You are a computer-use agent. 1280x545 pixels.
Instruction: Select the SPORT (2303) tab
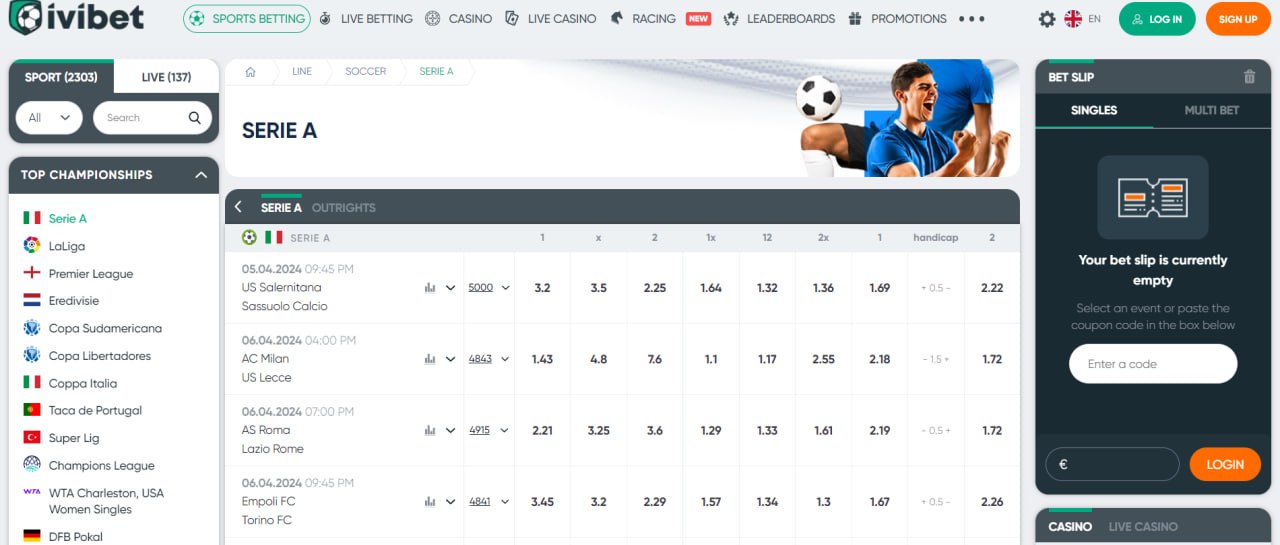(61, 77)
